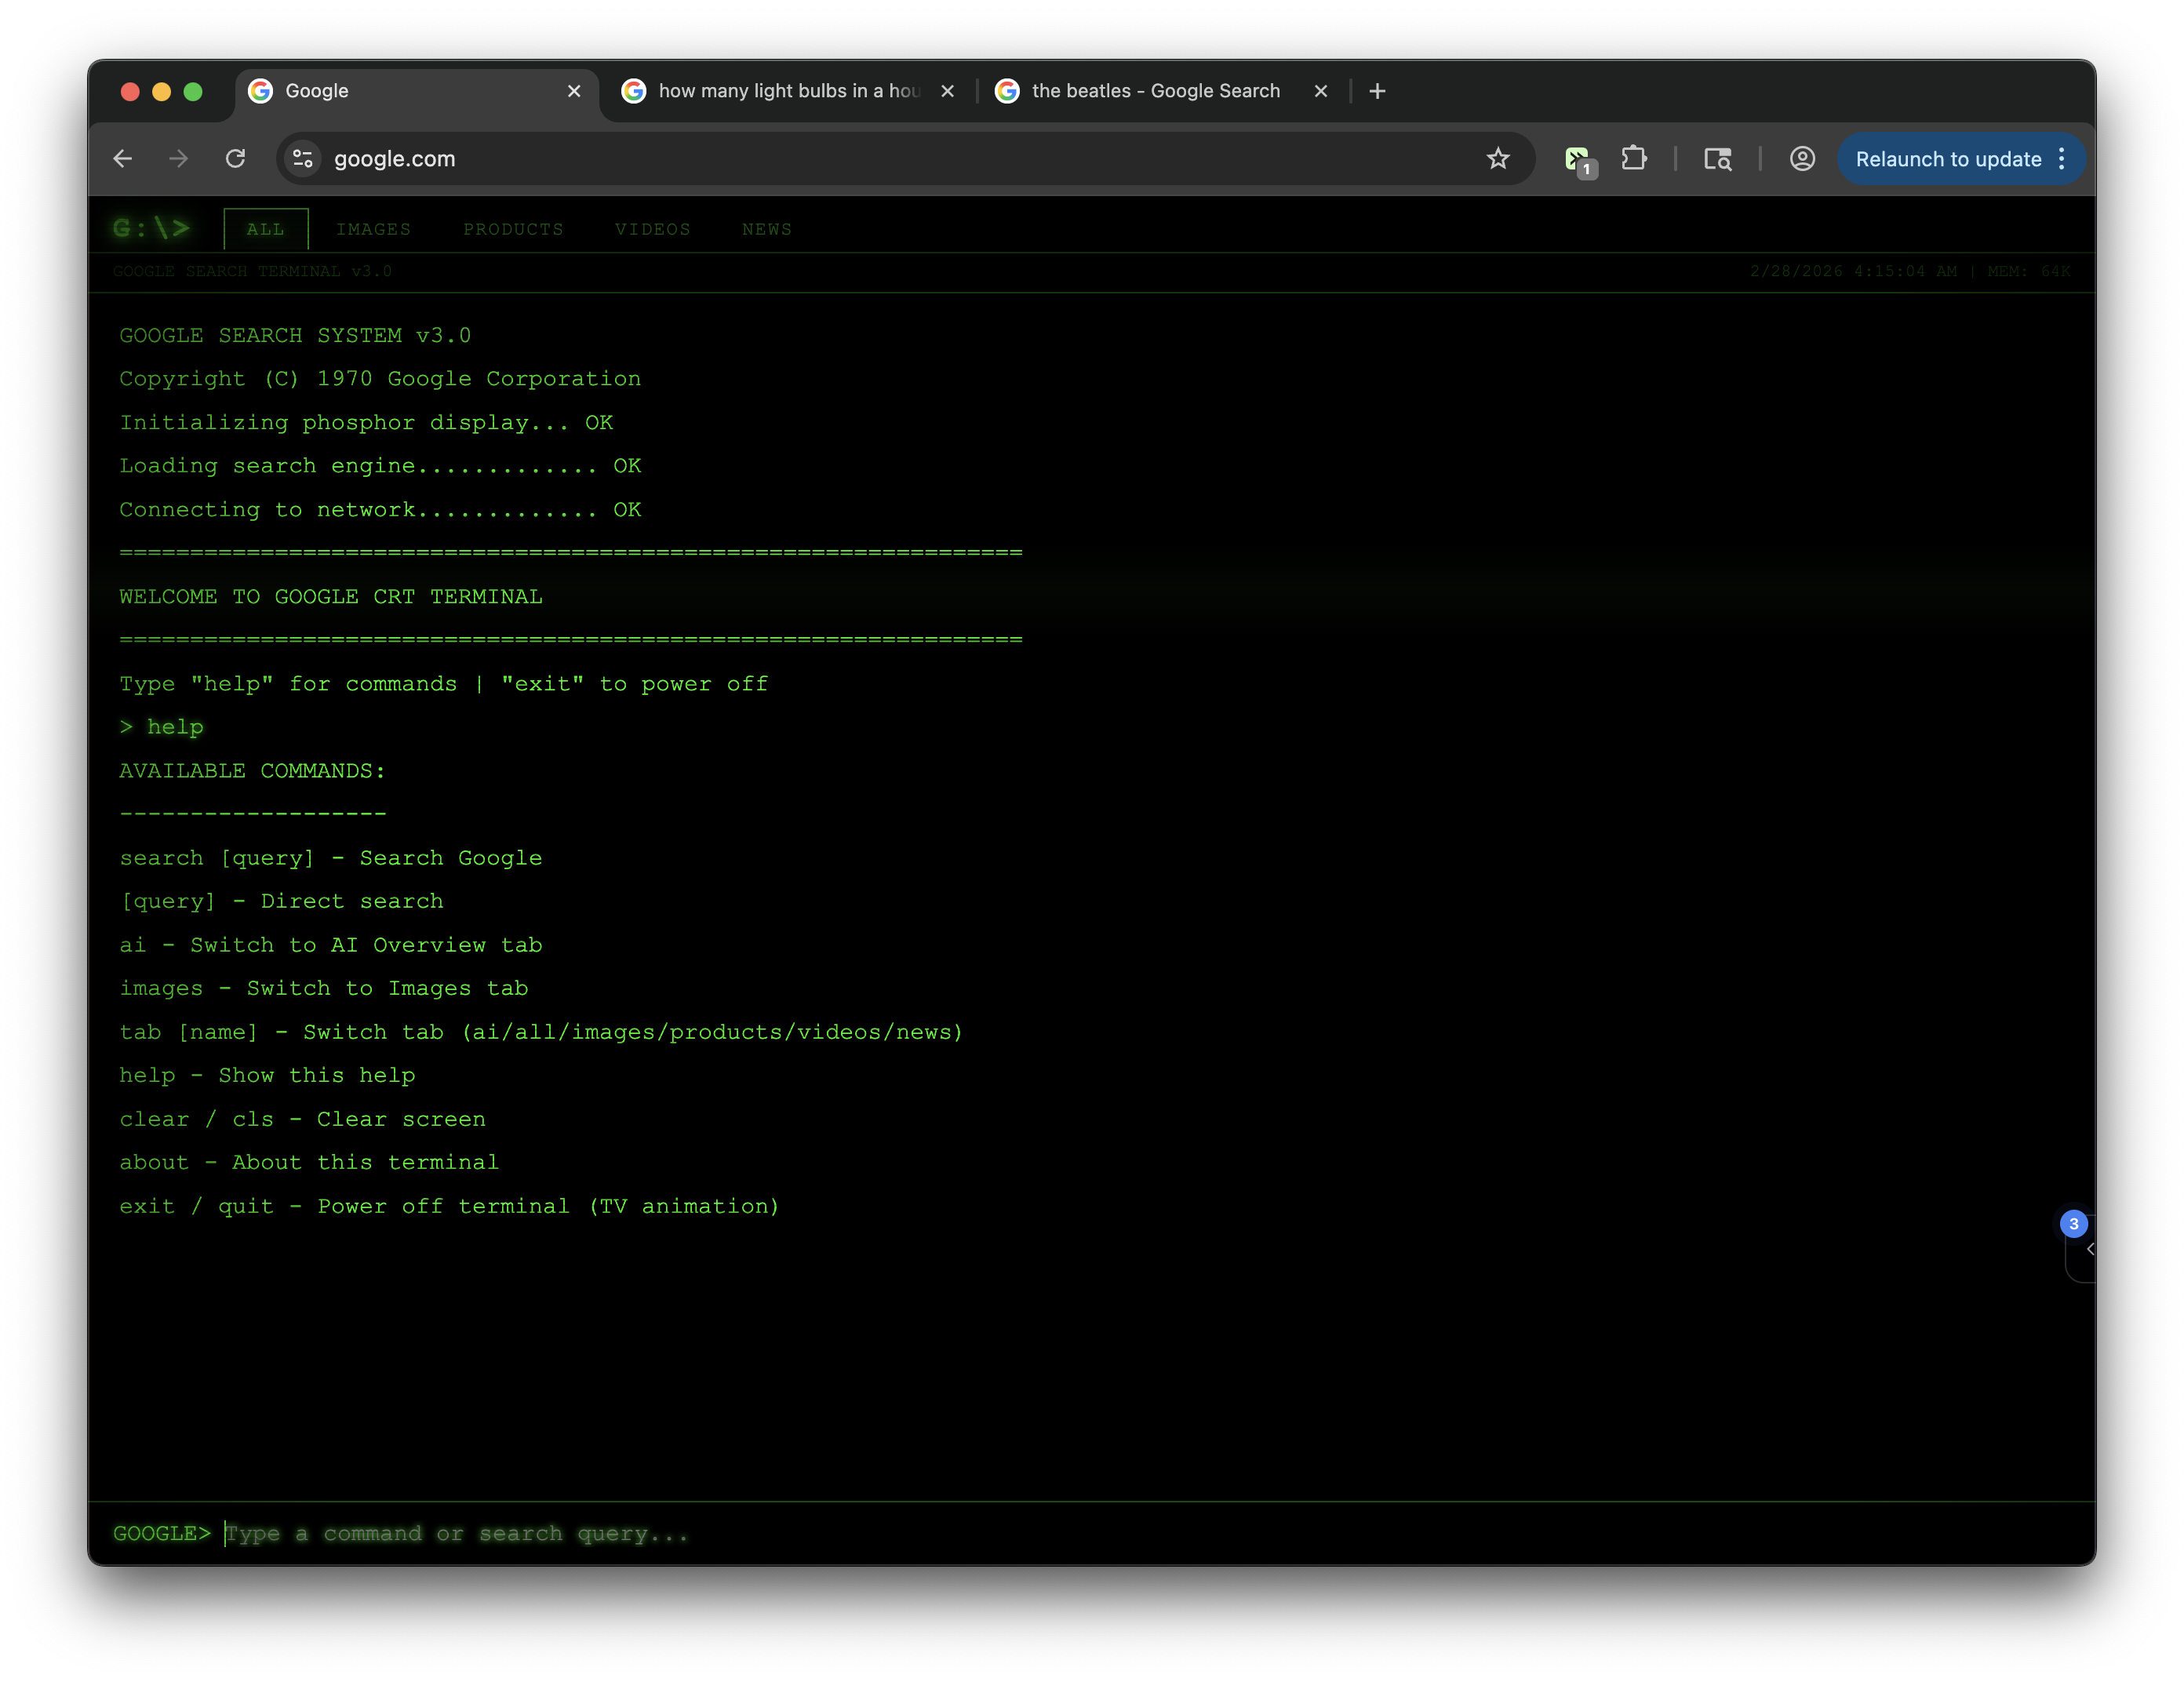Switch to the PRODUCTS terminal tab

tap(513, 230)
